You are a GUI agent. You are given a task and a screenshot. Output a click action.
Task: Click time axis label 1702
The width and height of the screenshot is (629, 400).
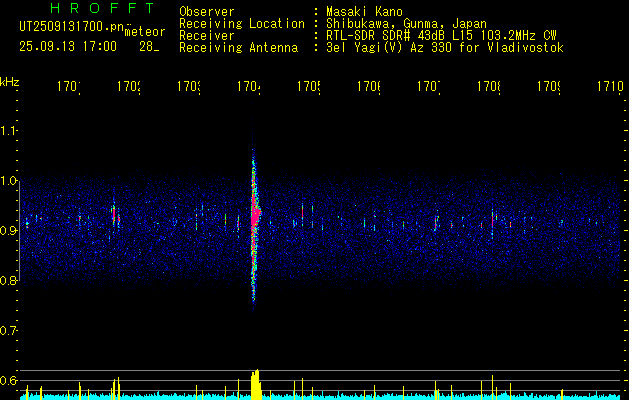tap(129, 87)
